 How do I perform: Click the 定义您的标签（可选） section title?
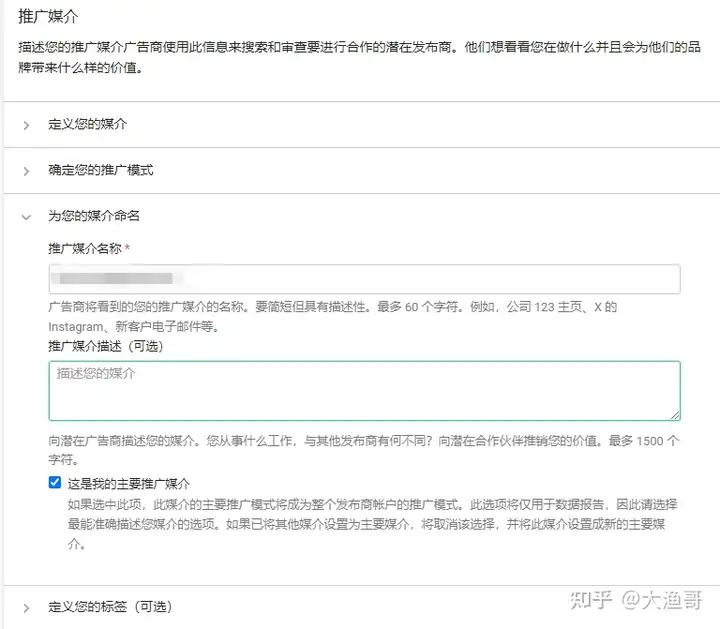coord(110,607)
